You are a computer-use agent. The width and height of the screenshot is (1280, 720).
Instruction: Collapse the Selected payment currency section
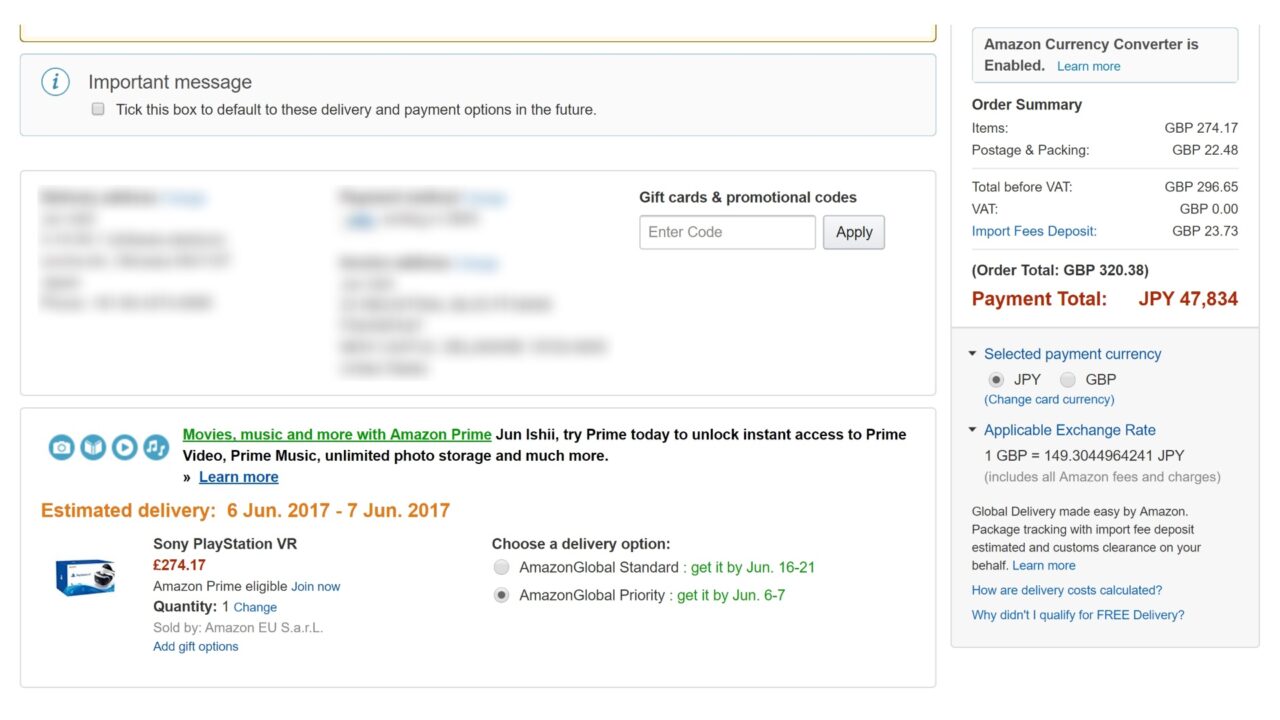(x=972, y=354)
